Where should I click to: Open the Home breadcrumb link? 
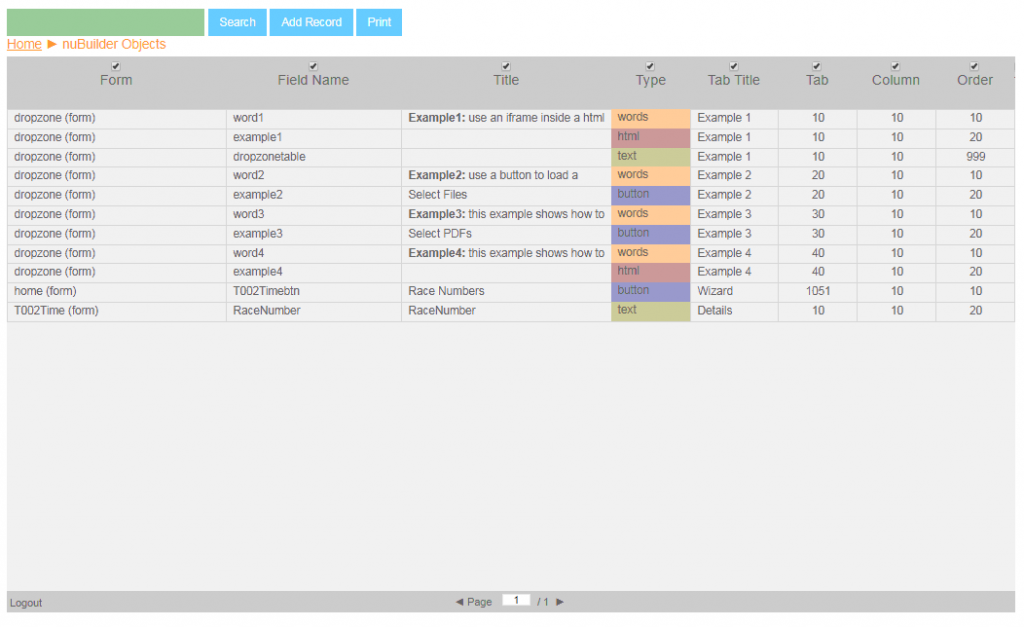(24, 44)
